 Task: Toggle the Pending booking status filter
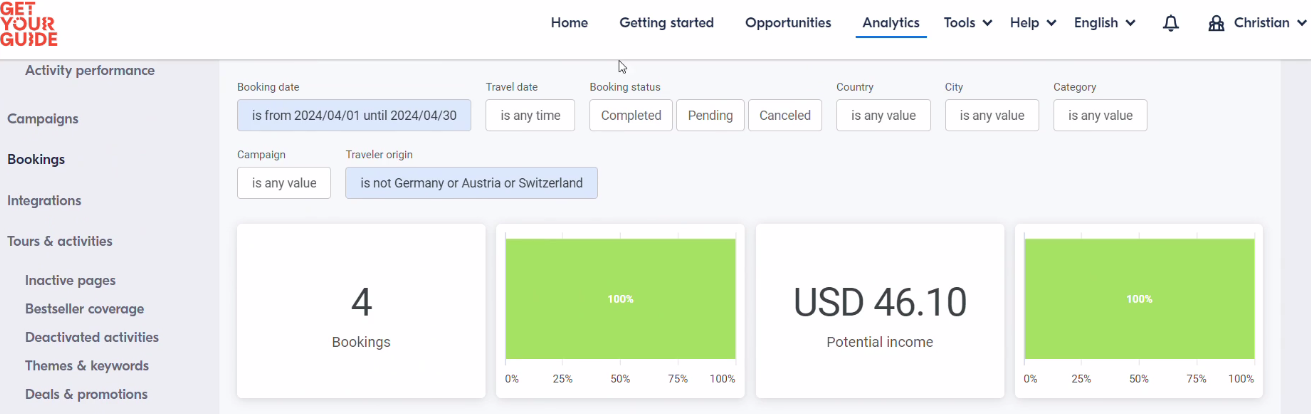710,115
